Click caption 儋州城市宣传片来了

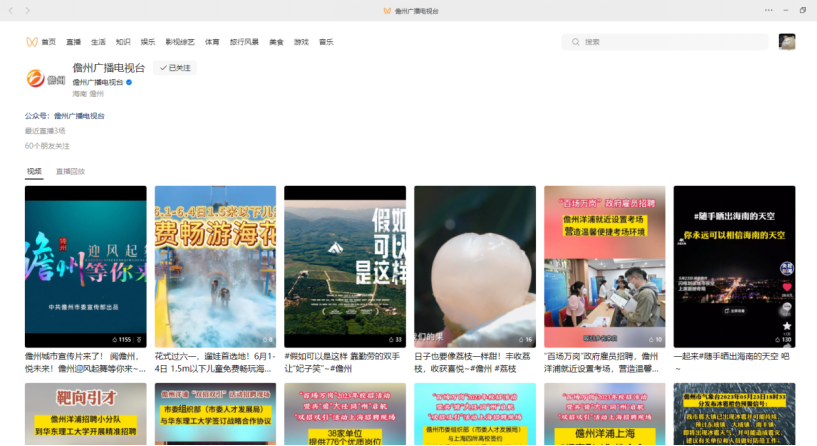pos(85,362)
